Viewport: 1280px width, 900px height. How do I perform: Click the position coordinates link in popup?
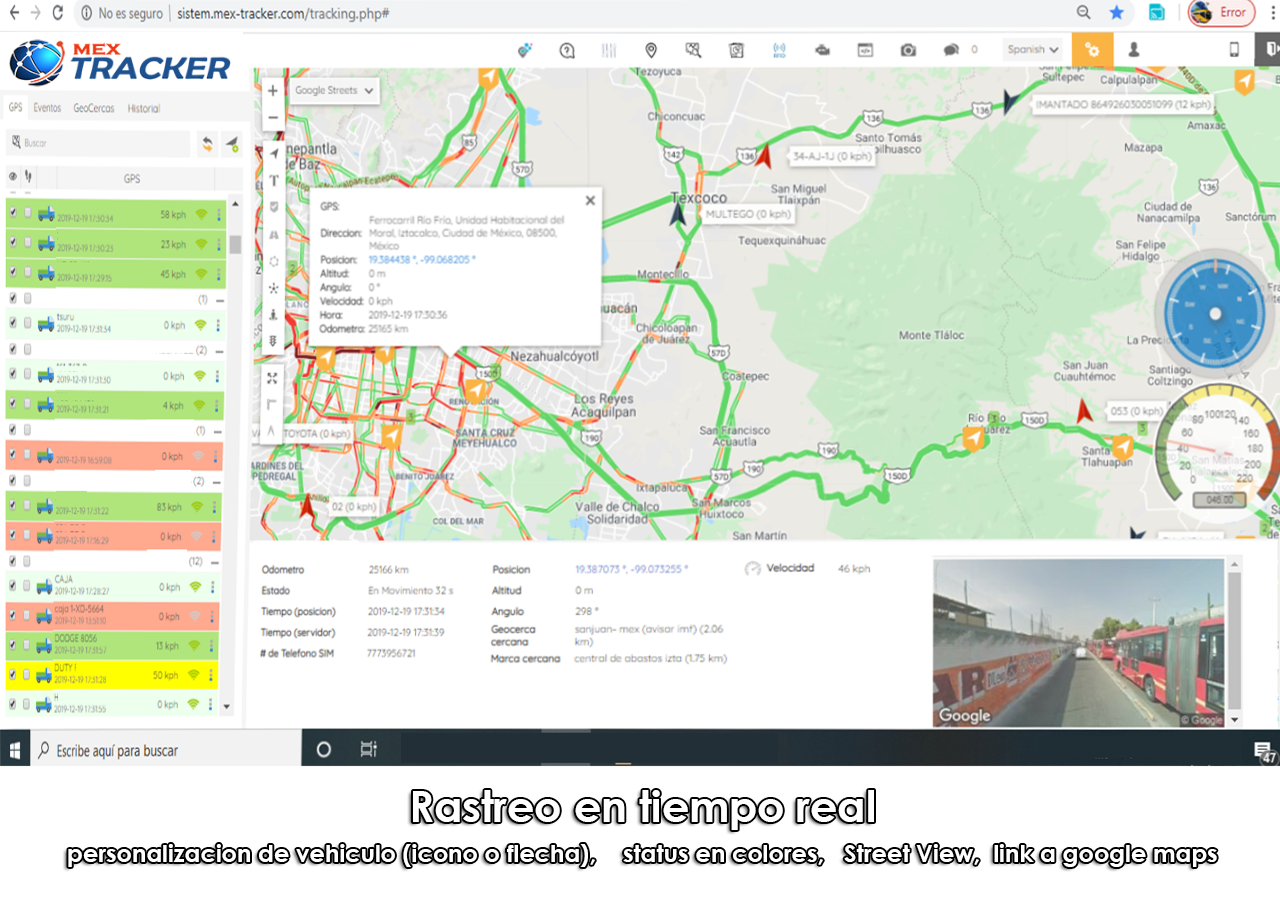pos(422,260)
